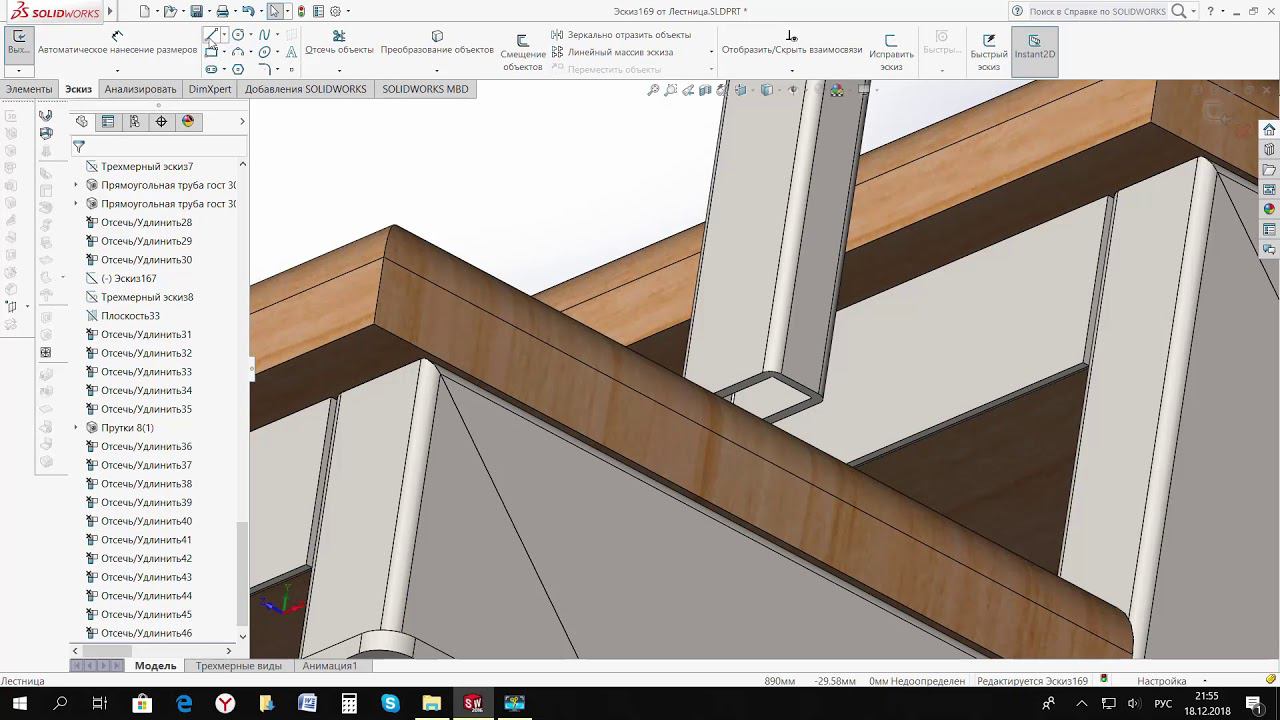The image size is (1280, 720).
Task: Expand the Прутки 8(1) tree node
Action: click(x=76, y=428)
